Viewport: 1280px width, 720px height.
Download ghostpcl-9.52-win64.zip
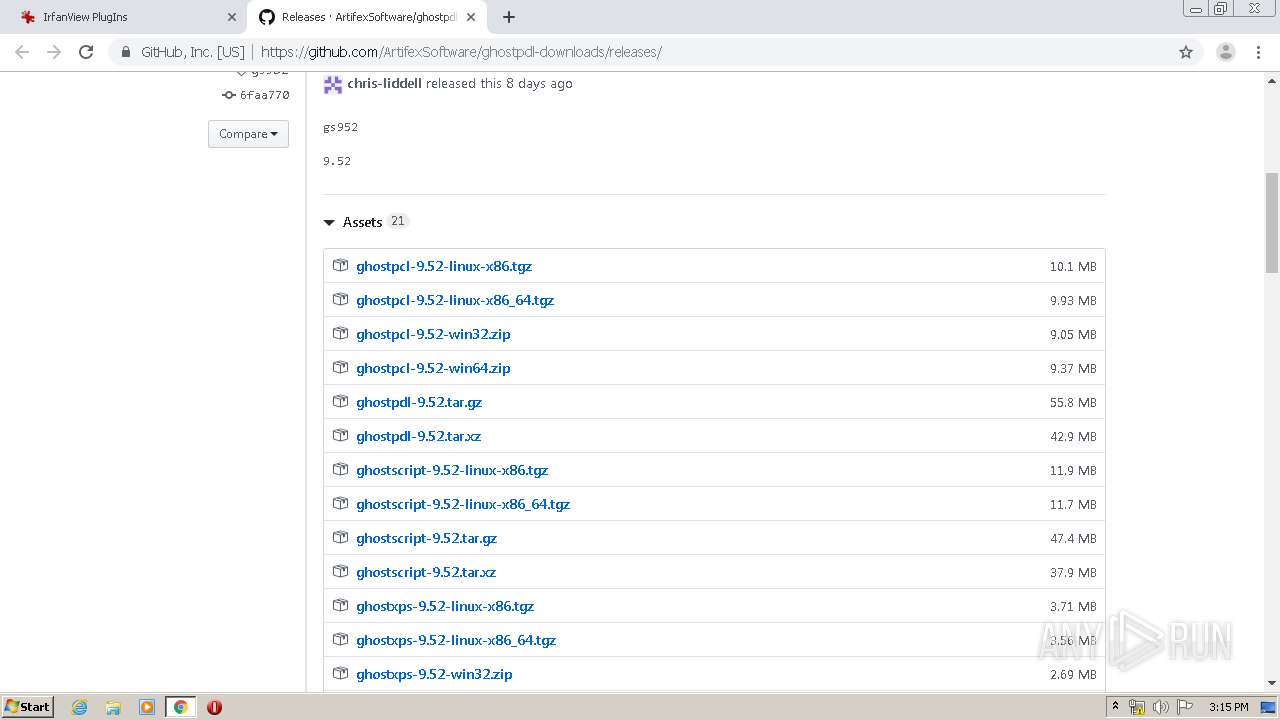point(433,368)
